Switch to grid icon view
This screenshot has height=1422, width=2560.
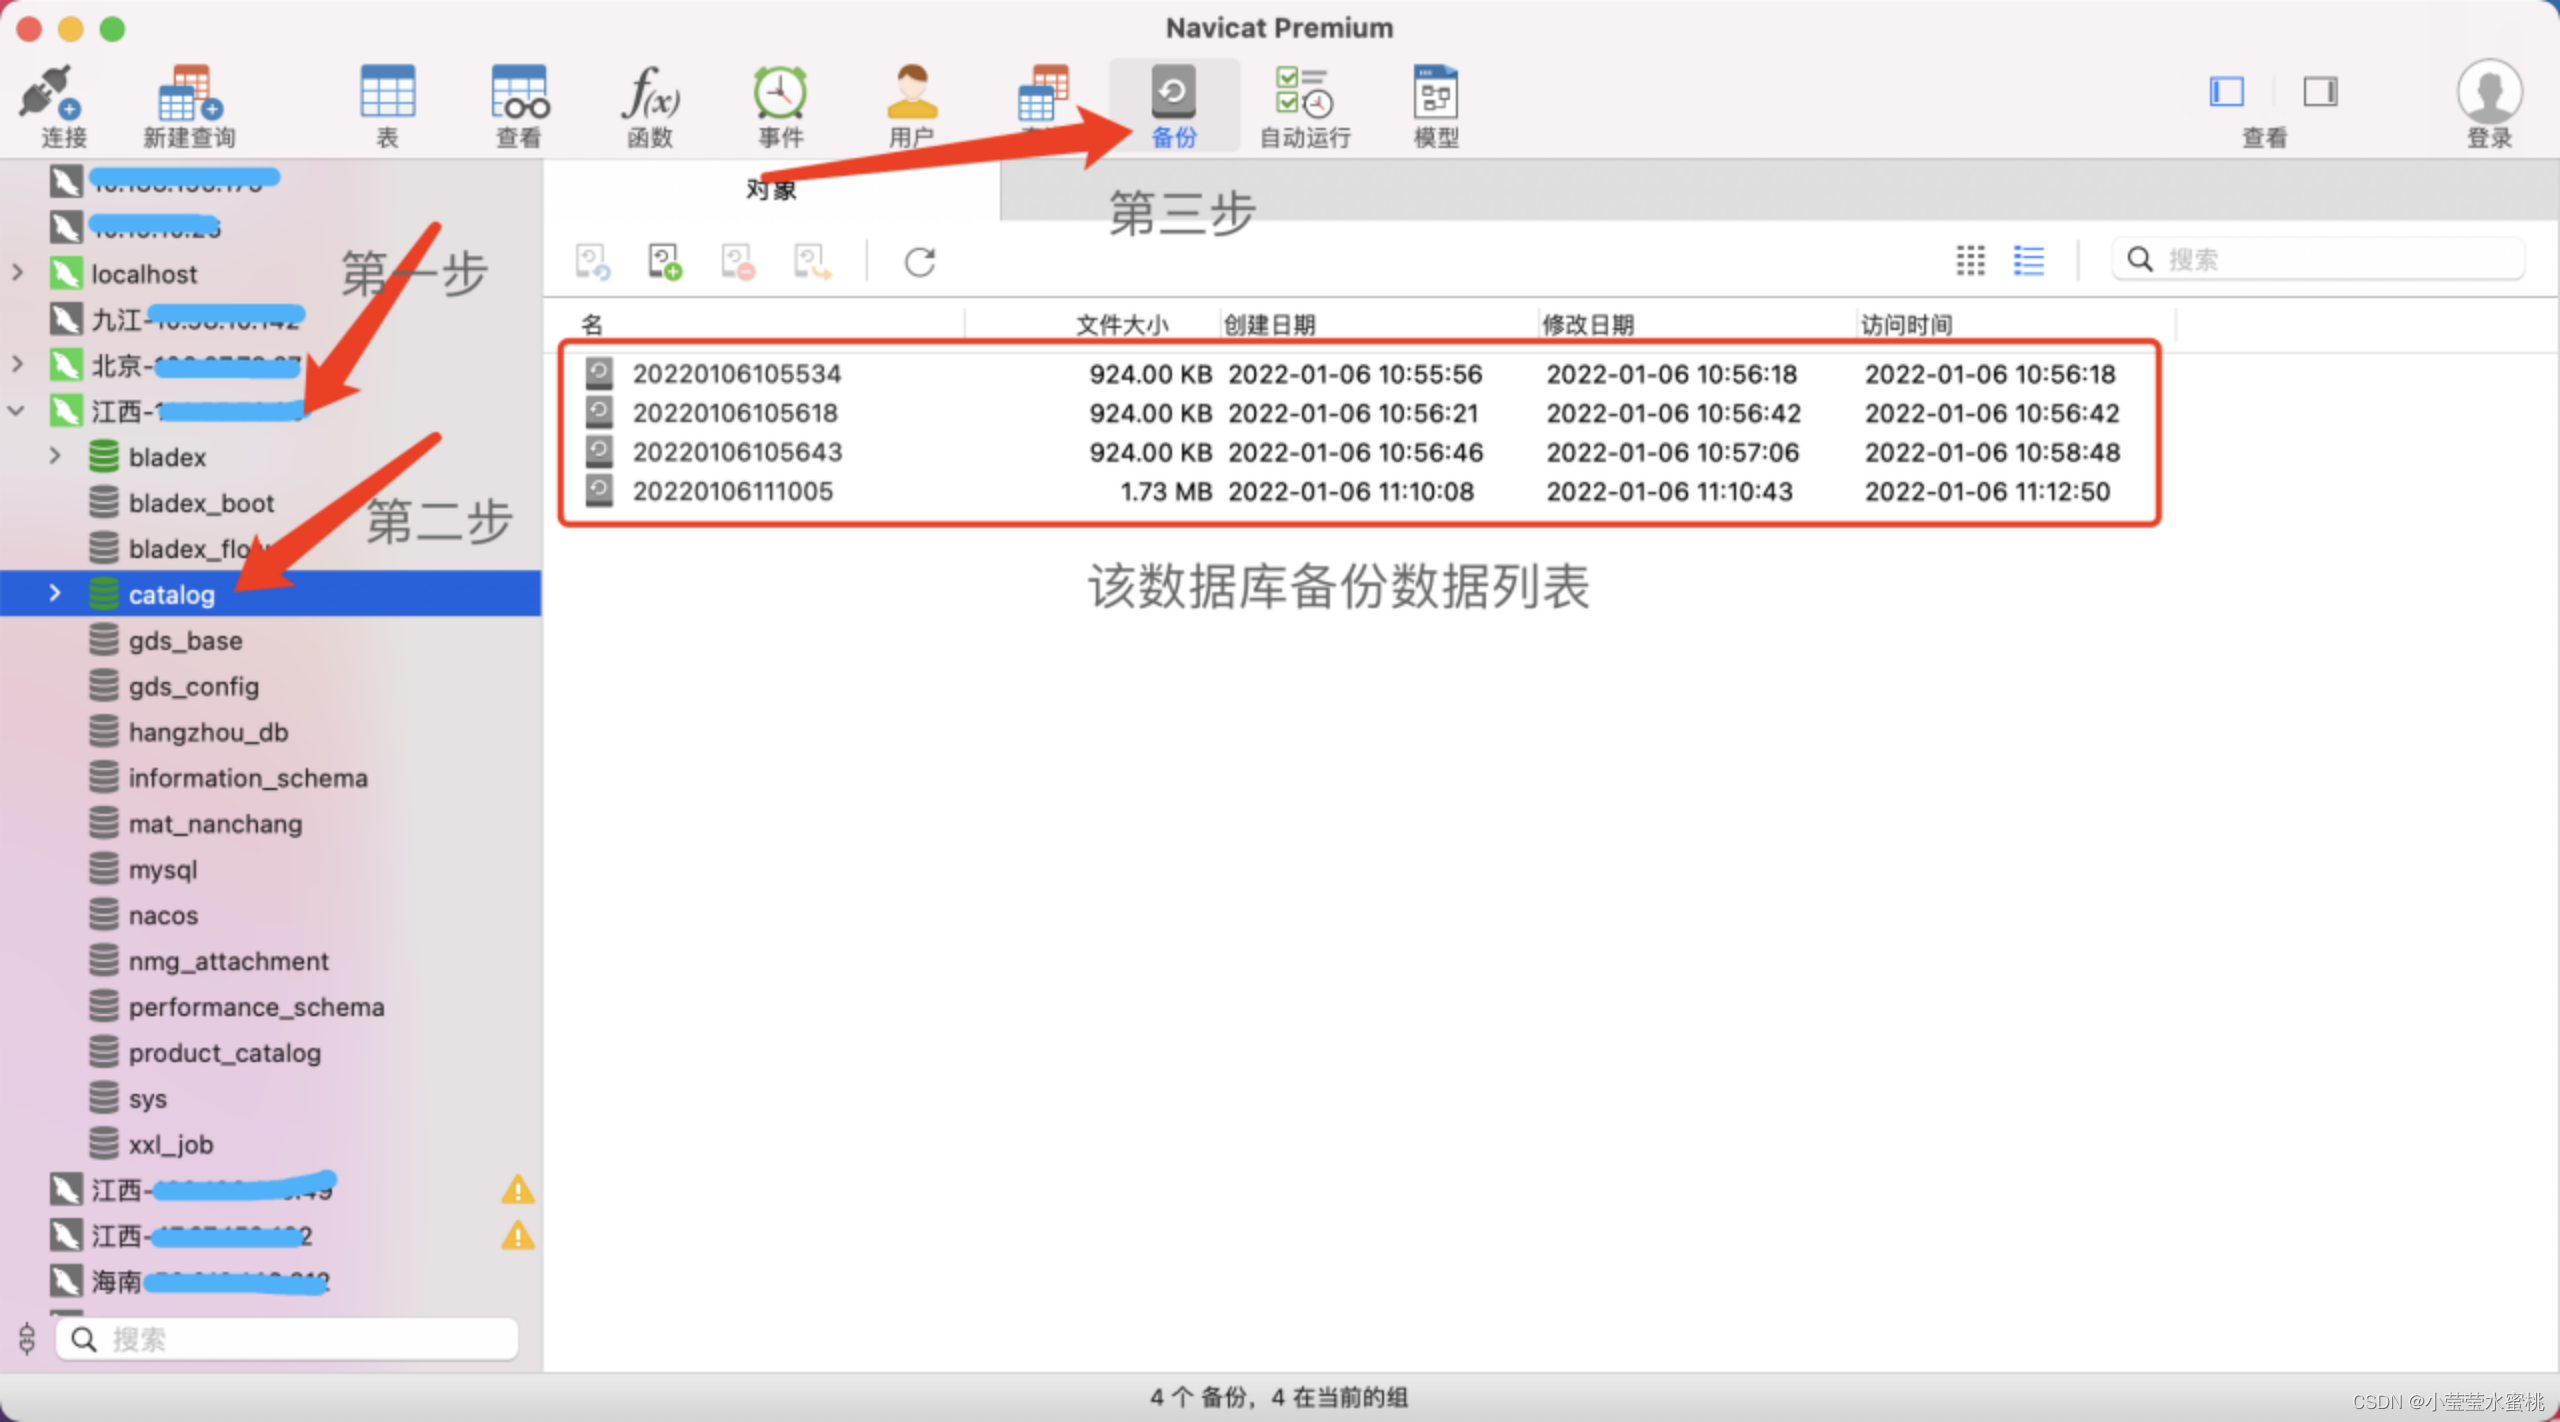[x=1970, y=261]
